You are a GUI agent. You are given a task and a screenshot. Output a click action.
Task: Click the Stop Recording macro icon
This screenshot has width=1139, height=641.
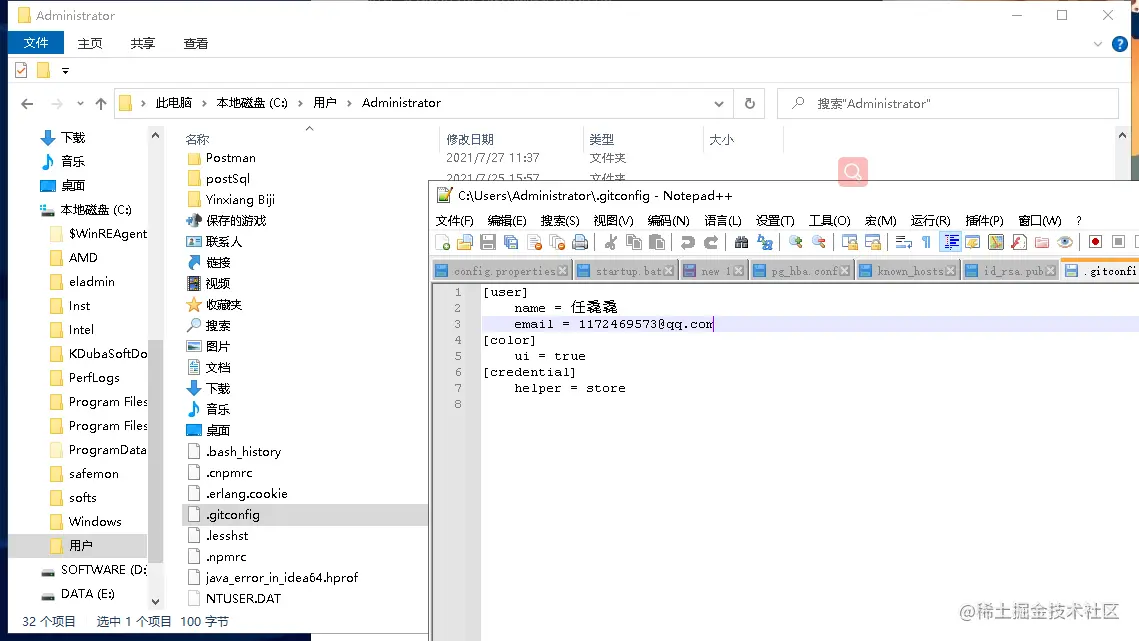(1119, 243)
